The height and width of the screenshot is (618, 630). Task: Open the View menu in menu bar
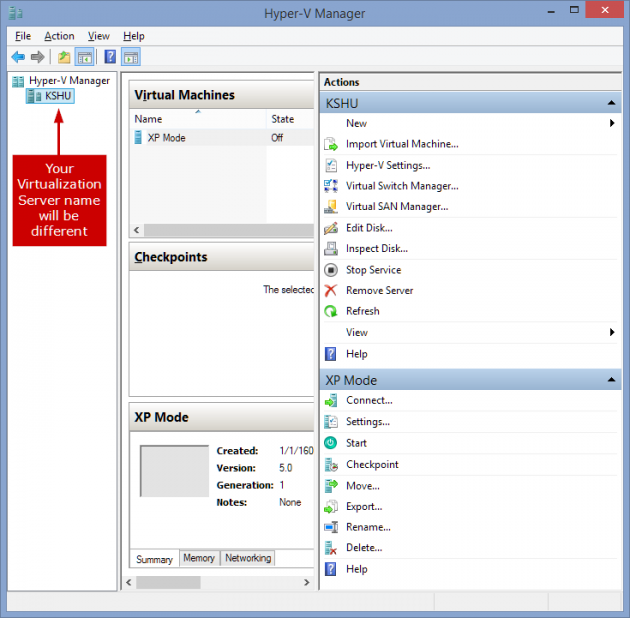[x=98, y=36]
